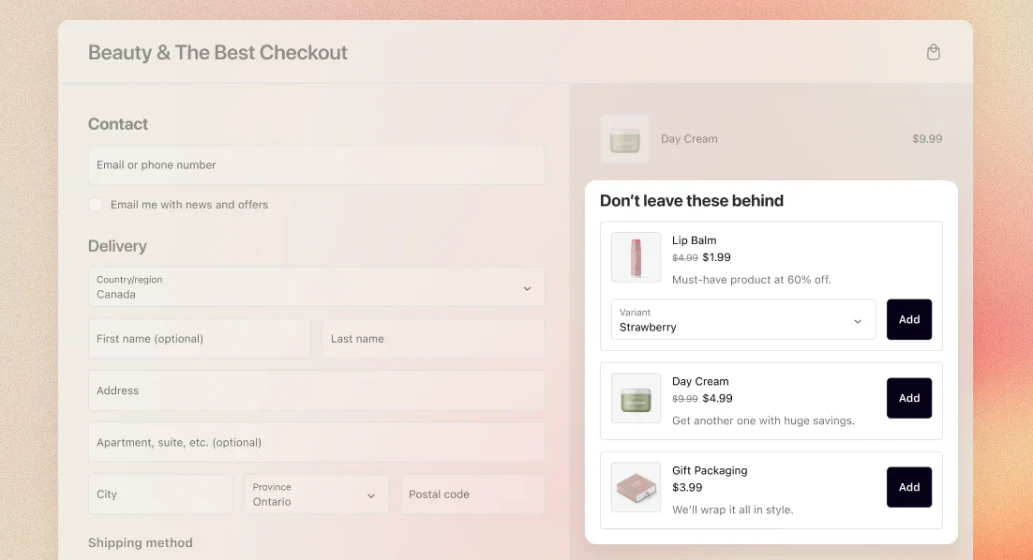
Task: Add discounted Day Cream to the order
Action: [909, 398]
